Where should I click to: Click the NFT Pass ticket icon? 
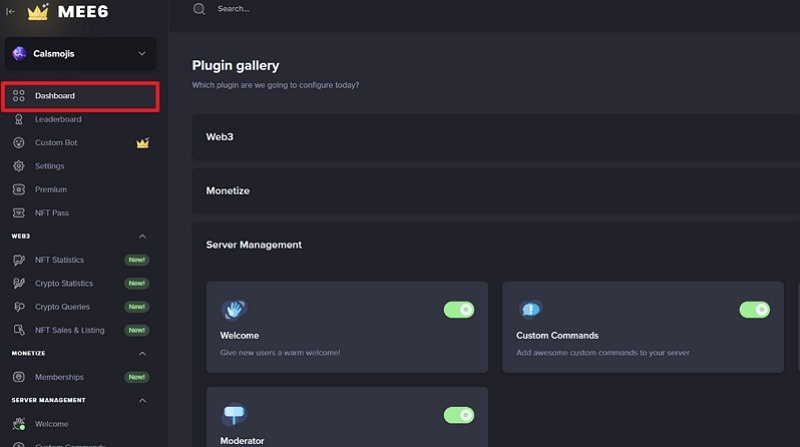(19, 213)
